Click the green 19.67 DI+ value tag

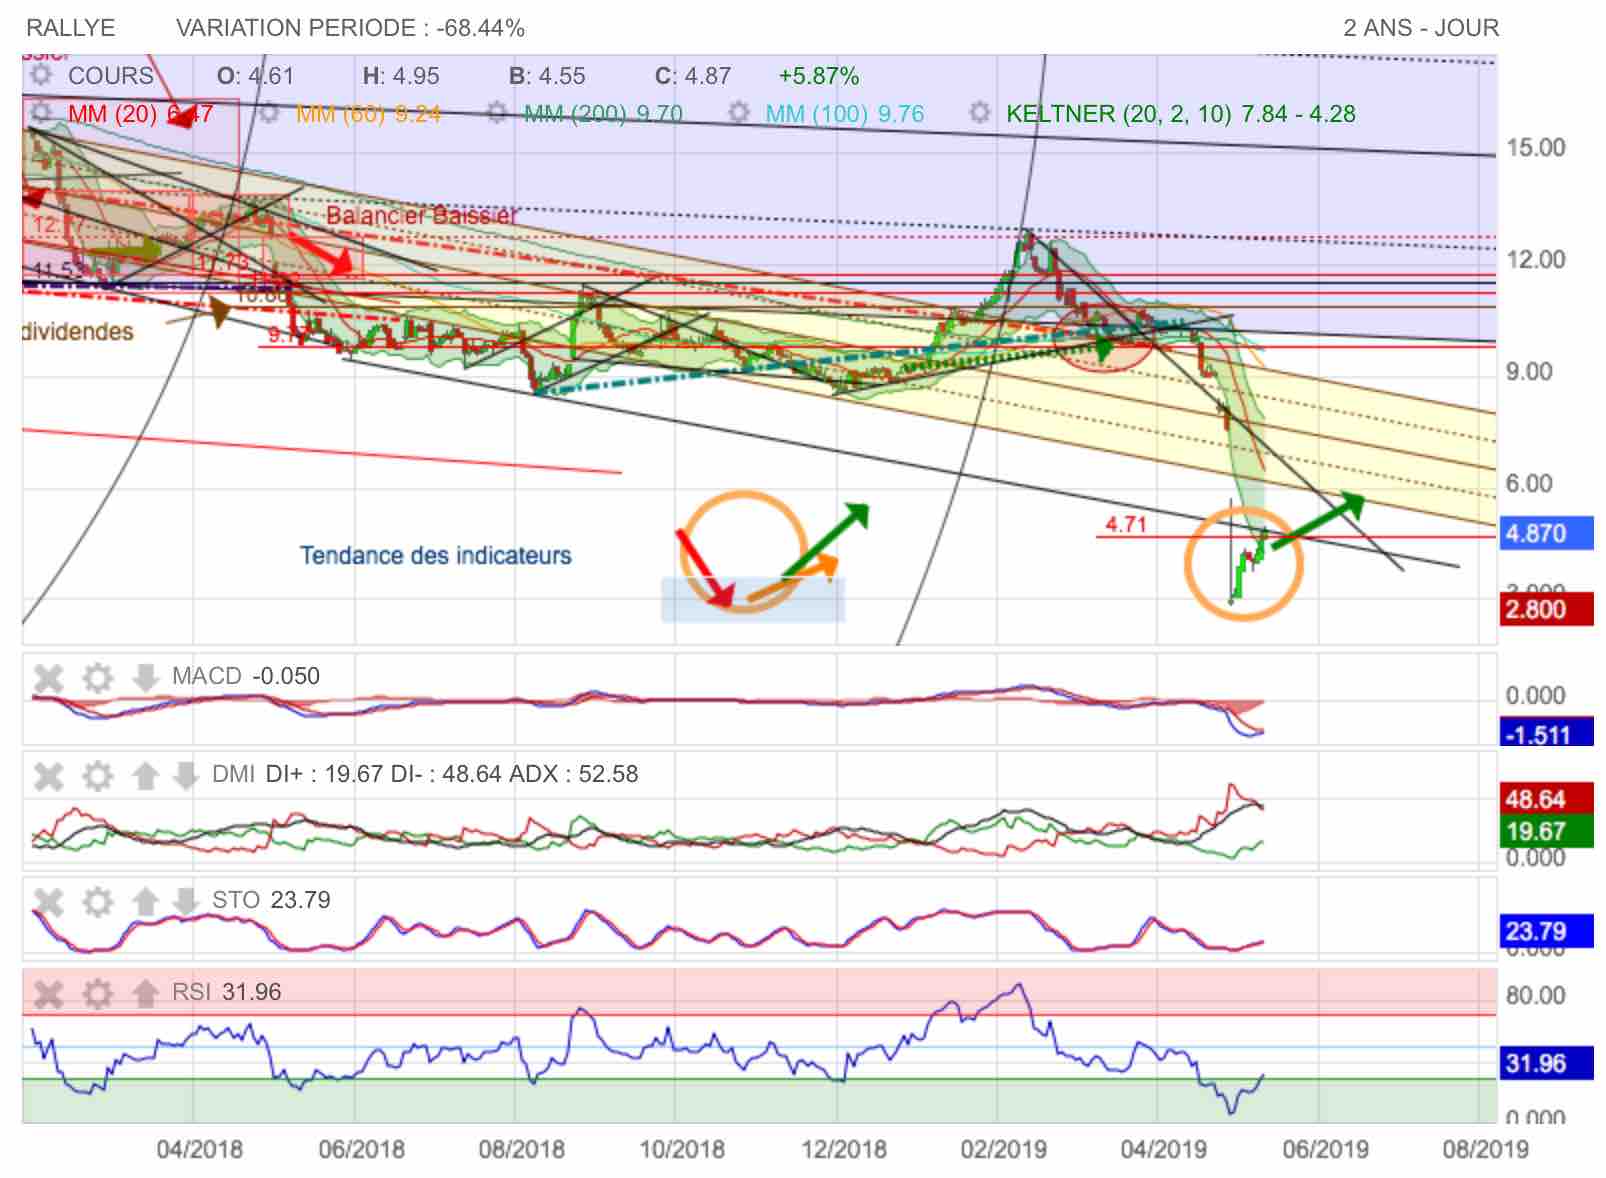click(1546, 831)
